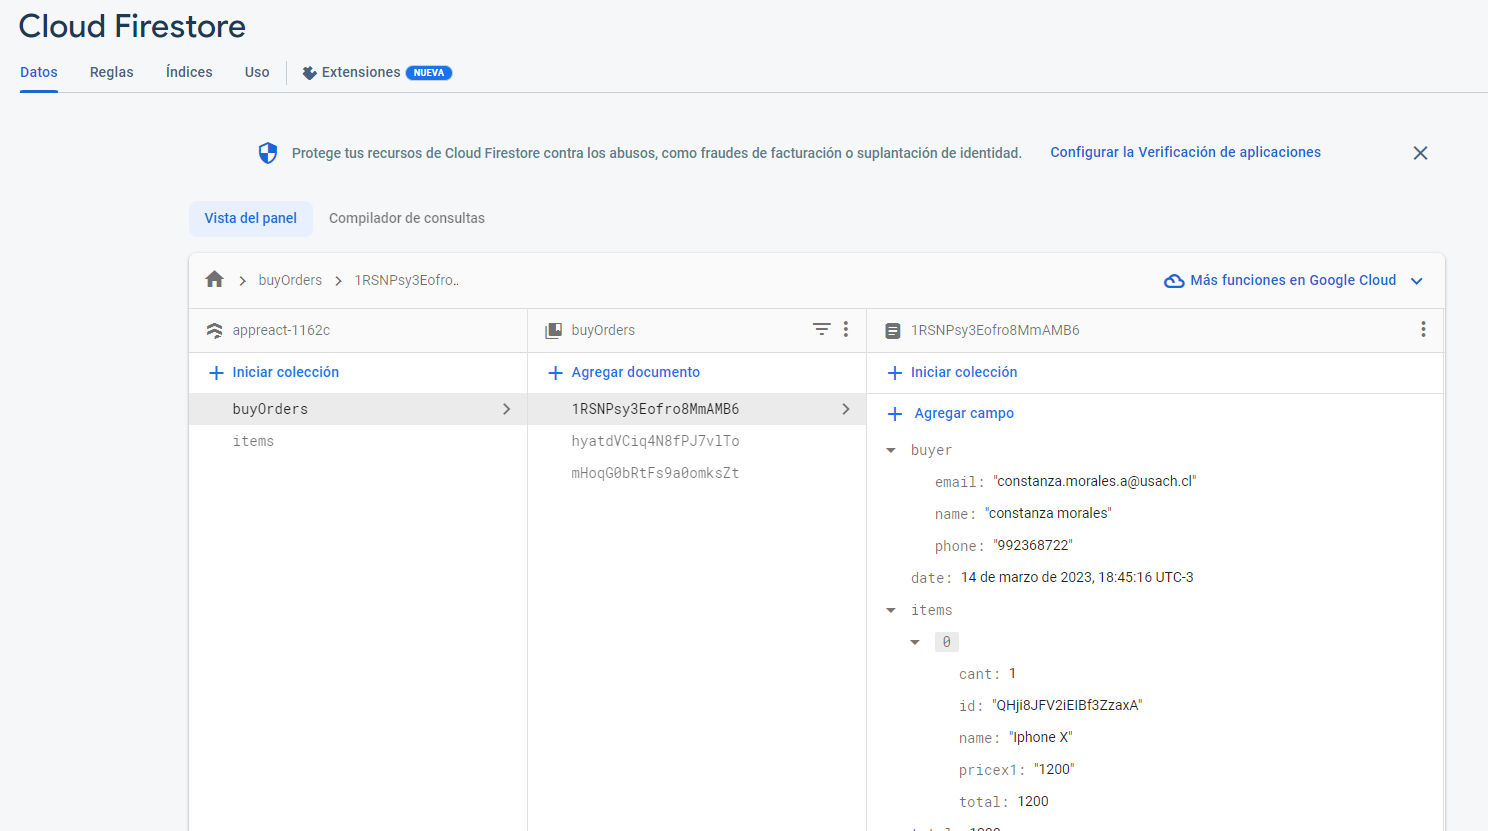Expand the Google Cloud functions chevron
This screenshot has width=1488, height=831.
(1416, 281)
